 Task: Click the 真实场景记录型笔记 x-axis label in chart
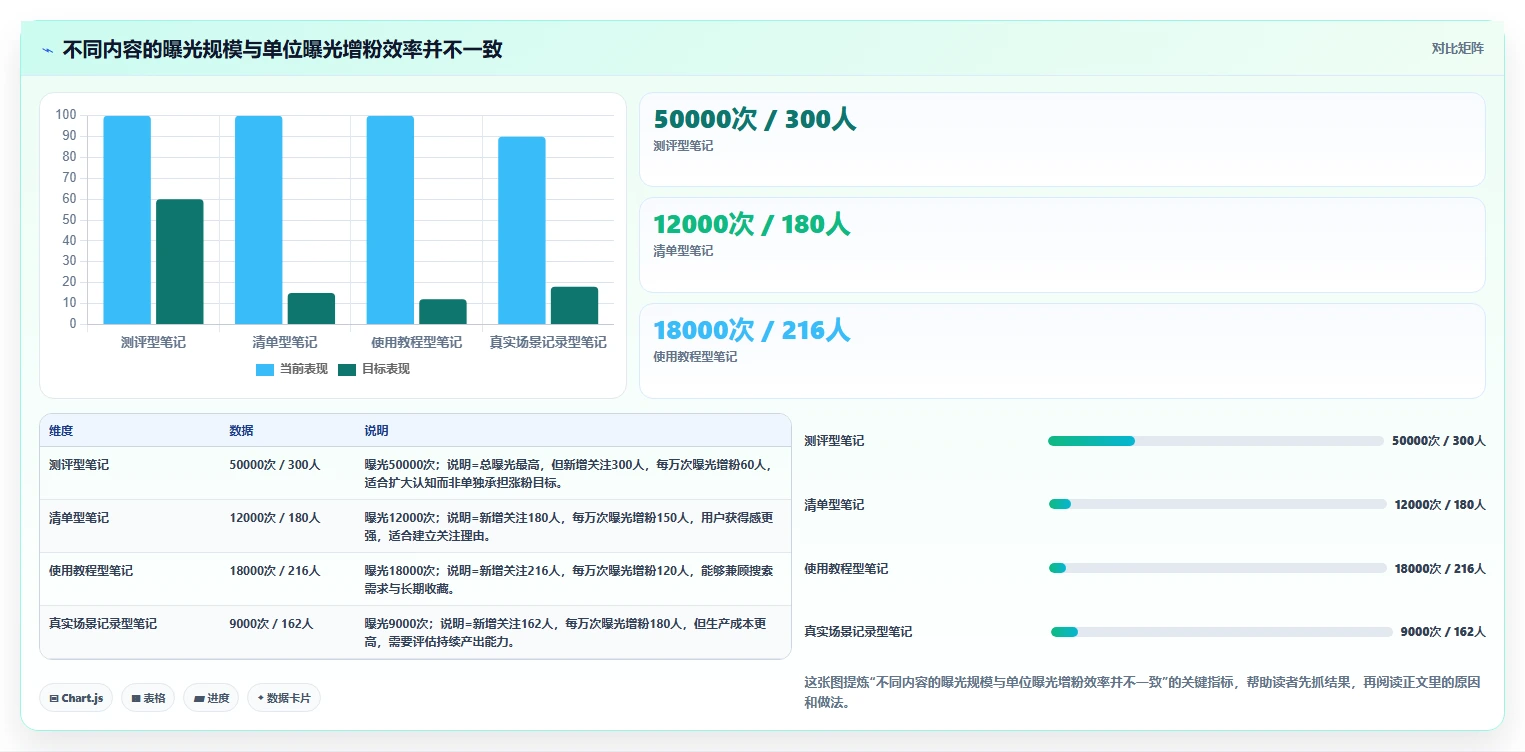pos(548,342)
